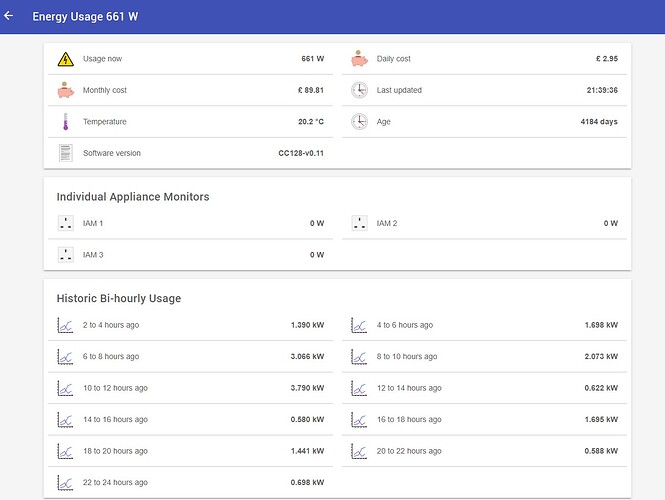Select the CC128-v0.11 version value
Viewport: 665px width, 500px height.
tap(301, 153)
